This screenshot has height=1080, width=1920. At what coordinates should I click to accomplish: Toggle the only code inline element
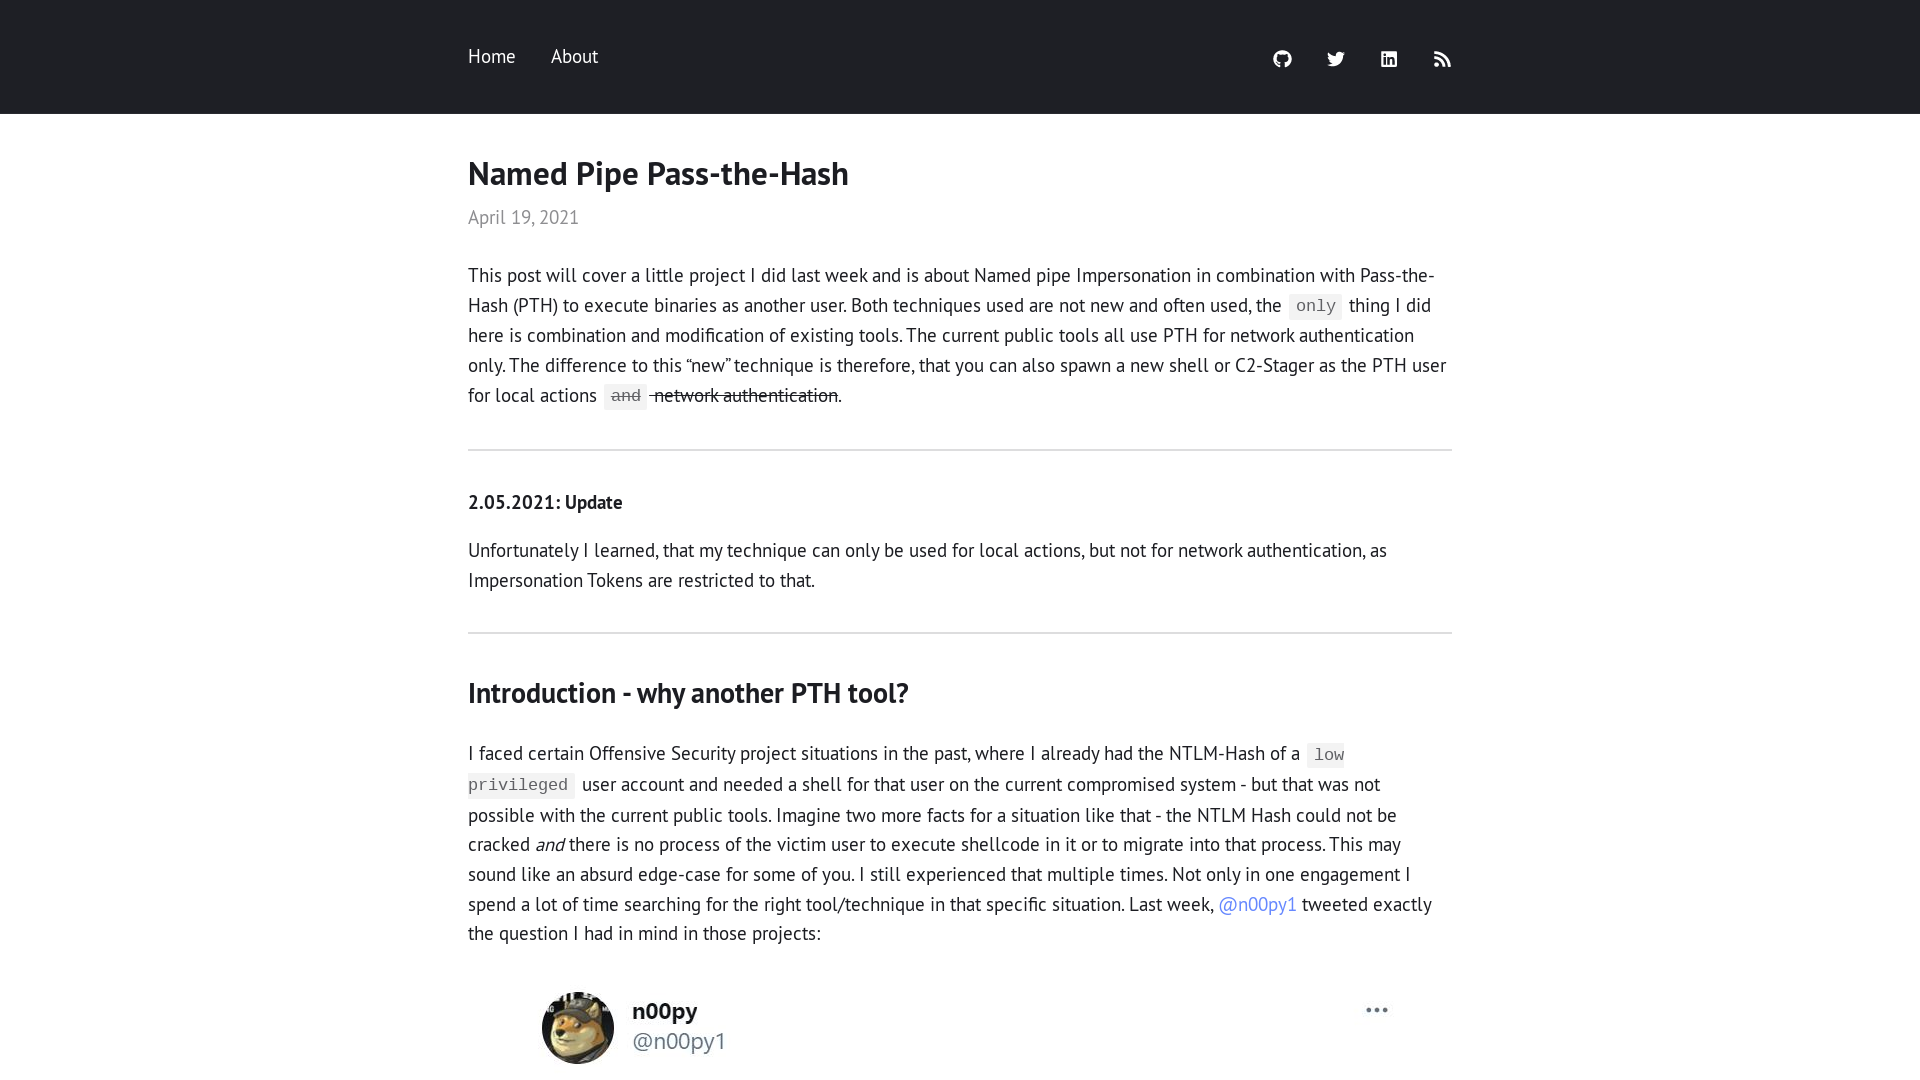click(x=1315, y=306)
